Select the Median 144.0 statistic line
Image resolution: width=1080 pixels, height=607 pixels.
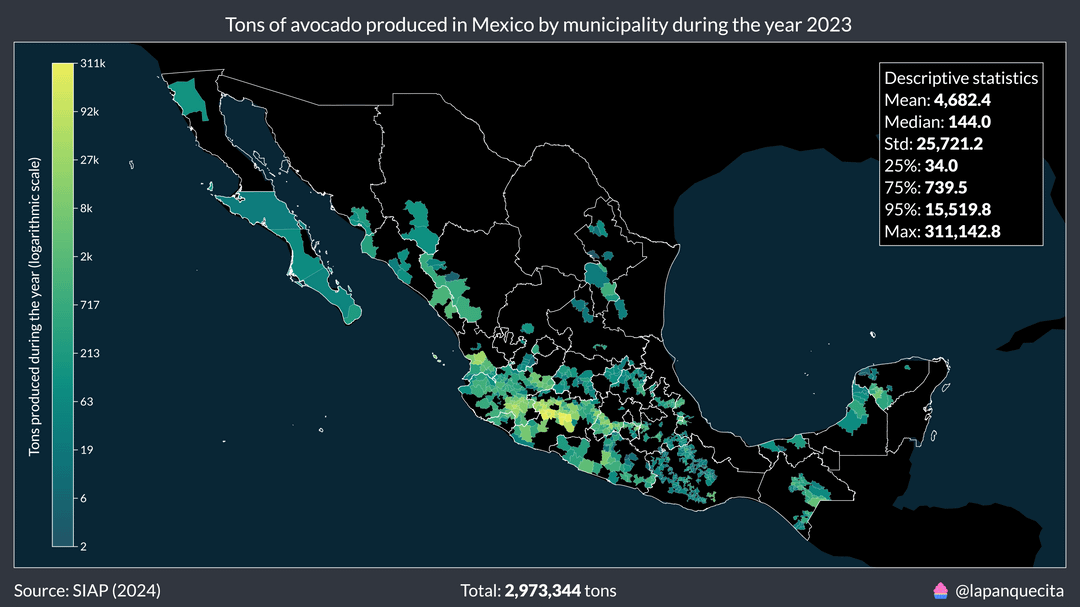click(937, 122)
